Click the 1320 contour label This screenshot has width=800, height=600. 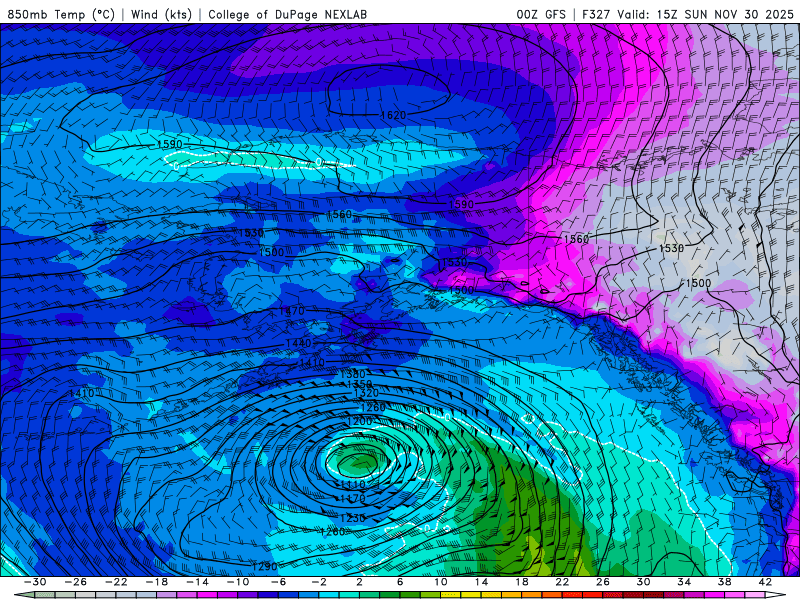click(x=366, y=393)
